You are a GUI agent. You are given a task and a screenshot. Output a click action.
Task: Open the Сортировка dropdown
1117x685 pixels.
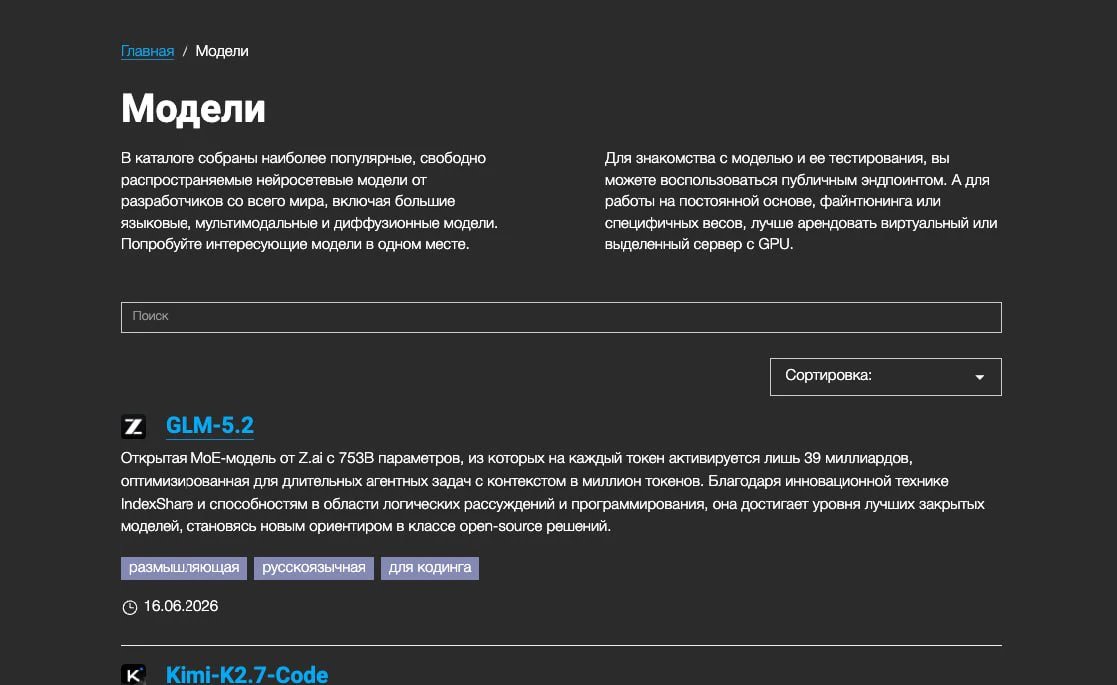click(x=885, y=377)
